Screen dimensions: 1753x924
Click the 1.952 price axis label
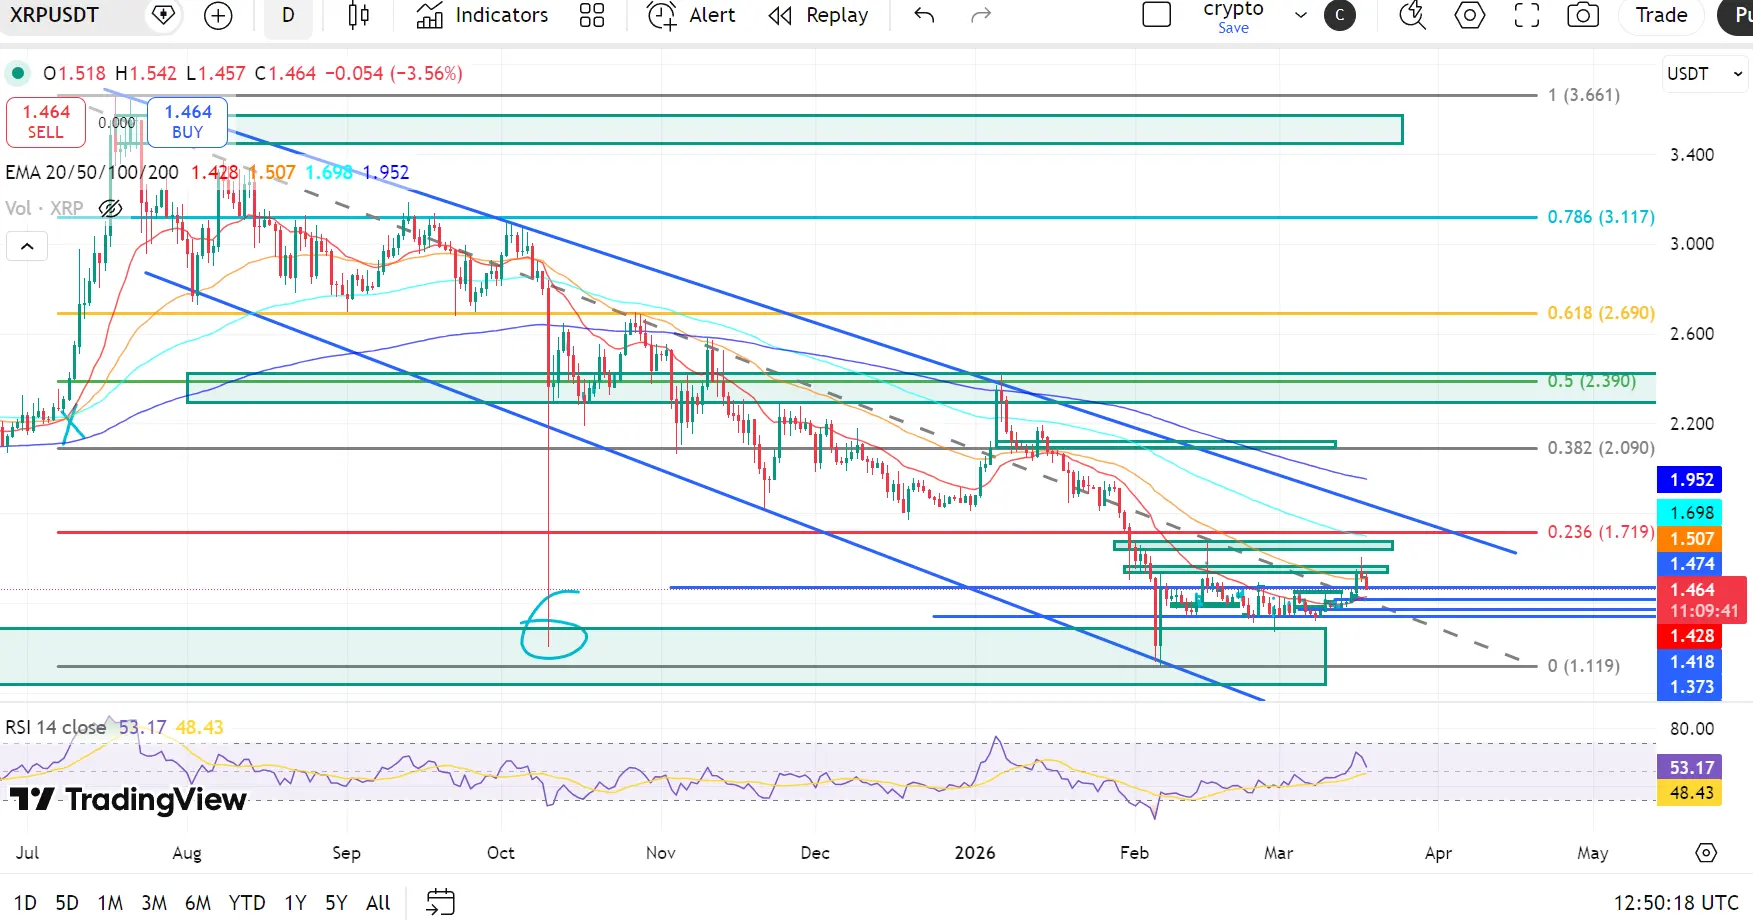(x=1689, y=480)
